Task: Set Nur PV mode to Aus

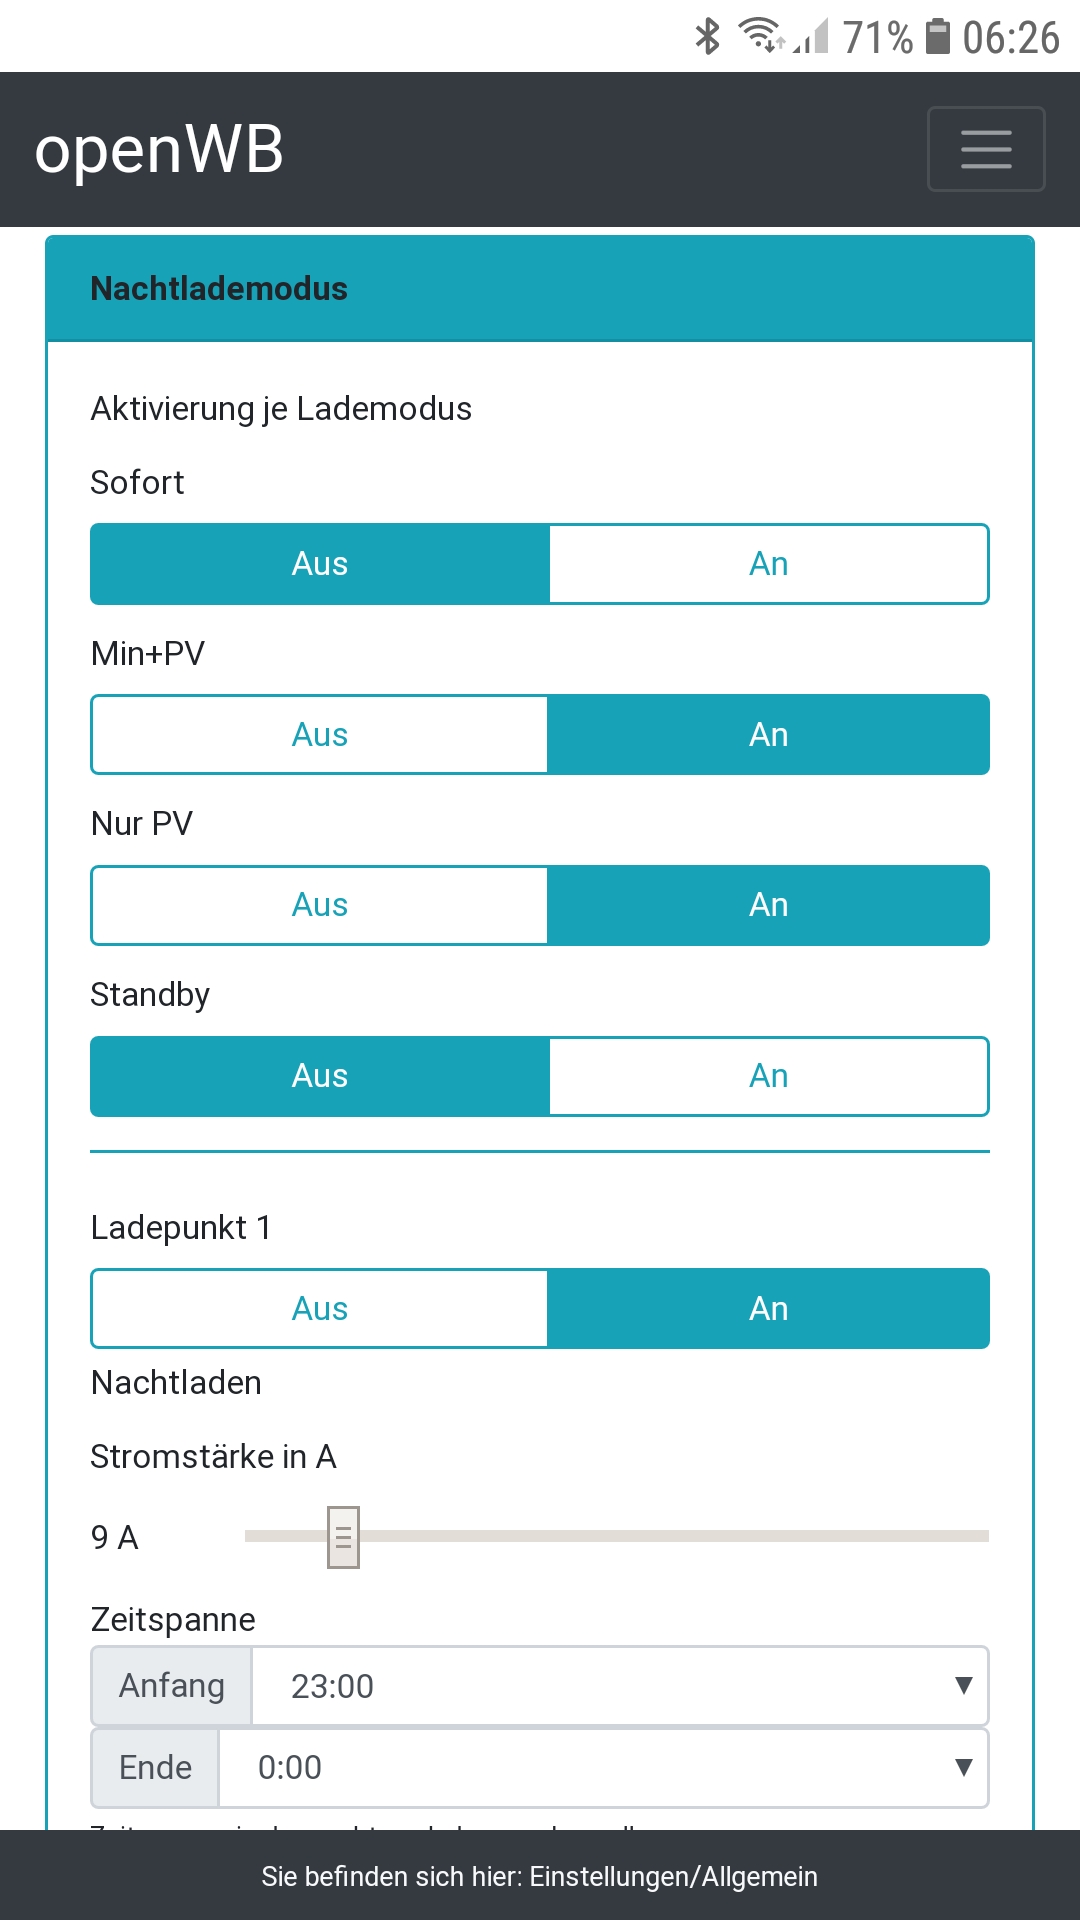Action: (x=320, y=905)
